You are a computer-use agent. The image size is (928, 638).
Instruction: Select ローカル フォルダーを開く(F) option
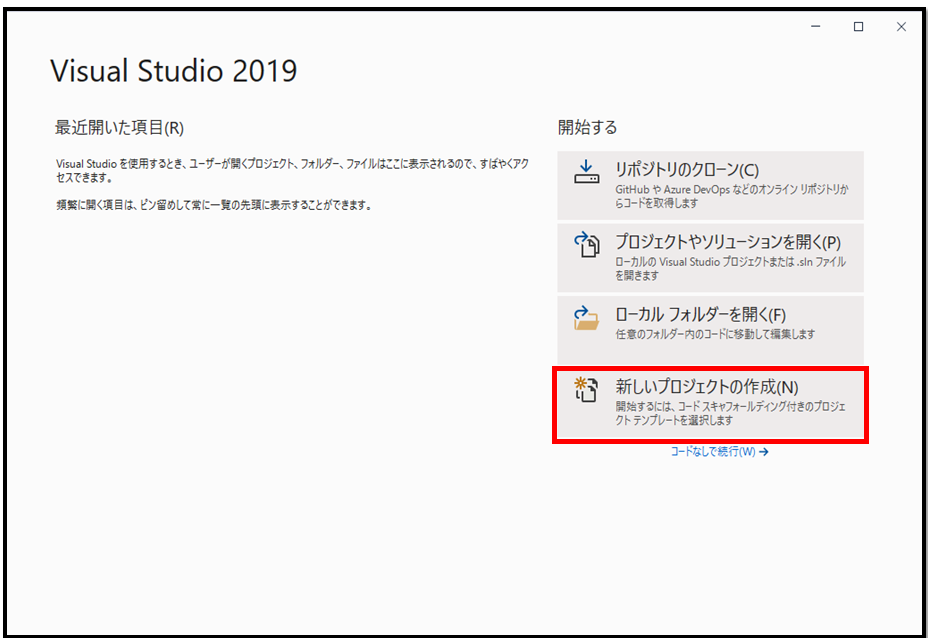(x=710, y=330)
